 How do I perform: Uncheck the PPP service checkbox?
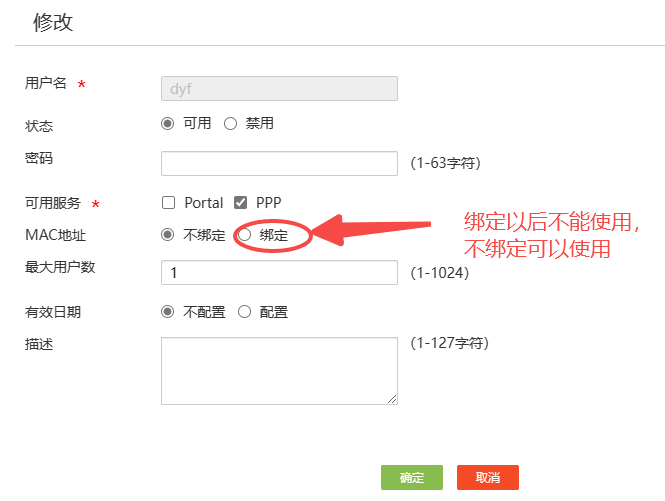(x=240, y=202)
